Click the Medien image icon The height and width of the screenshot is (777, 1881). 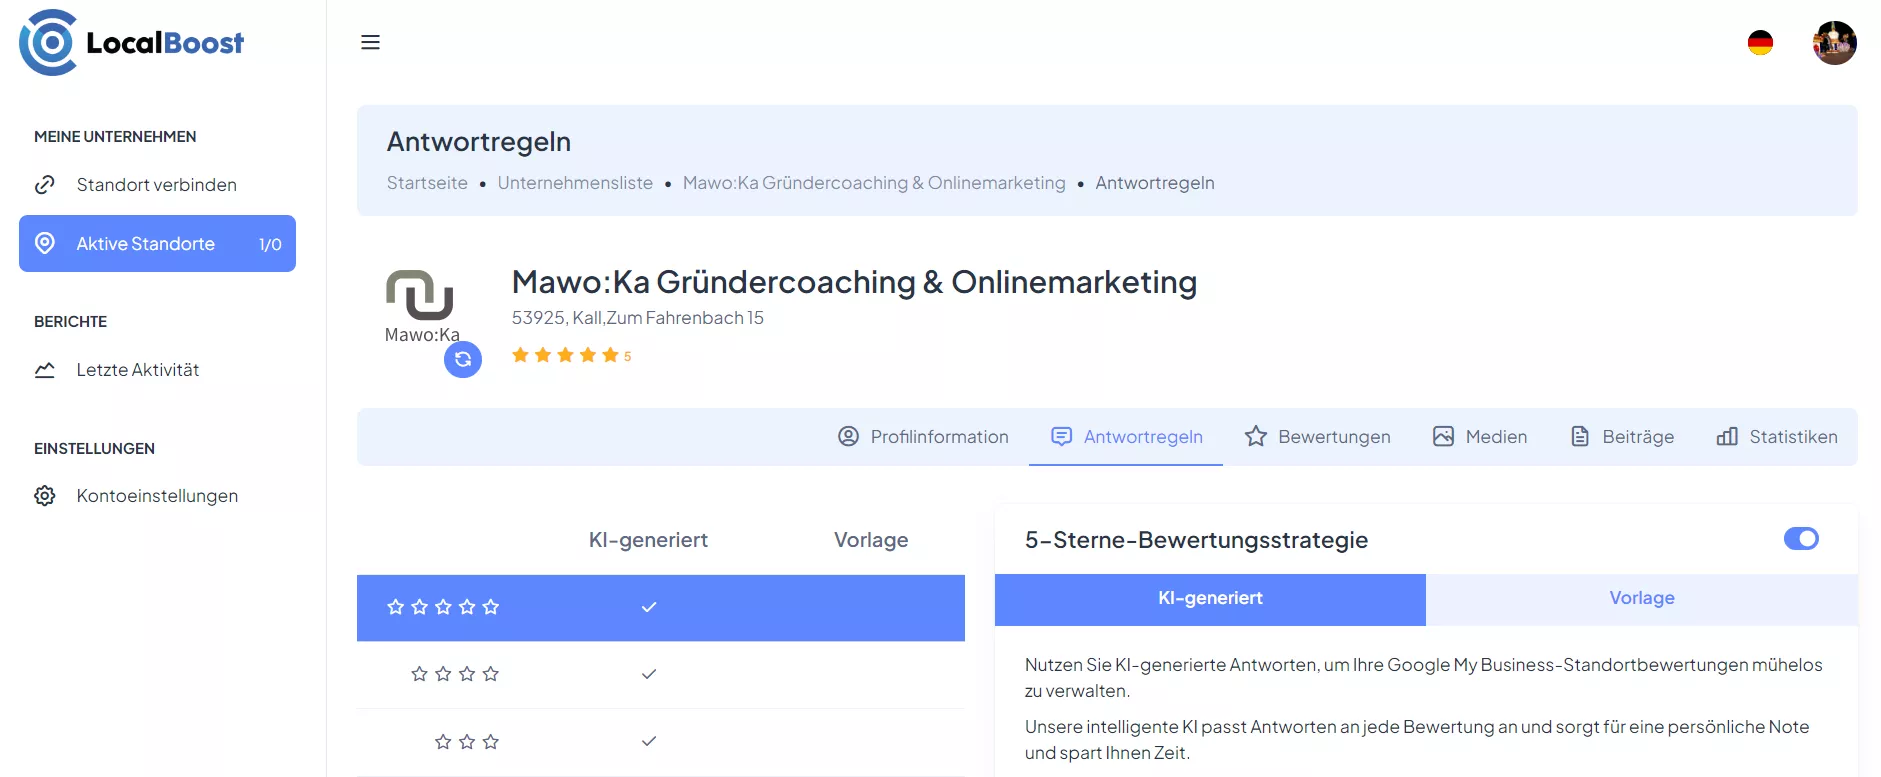[1443, 436]
